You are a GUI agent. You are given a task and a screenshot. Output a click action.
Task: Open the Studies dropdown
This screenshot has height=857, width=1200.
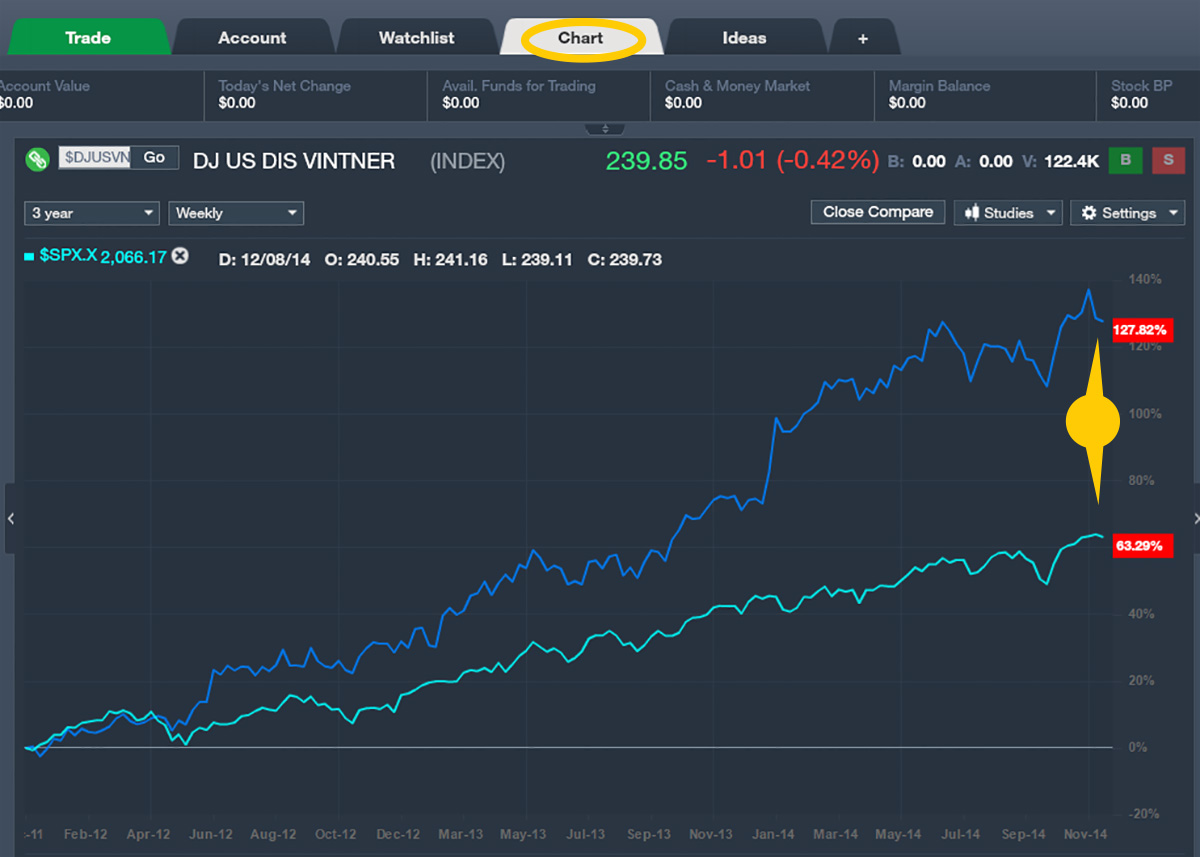point(1008,213)
